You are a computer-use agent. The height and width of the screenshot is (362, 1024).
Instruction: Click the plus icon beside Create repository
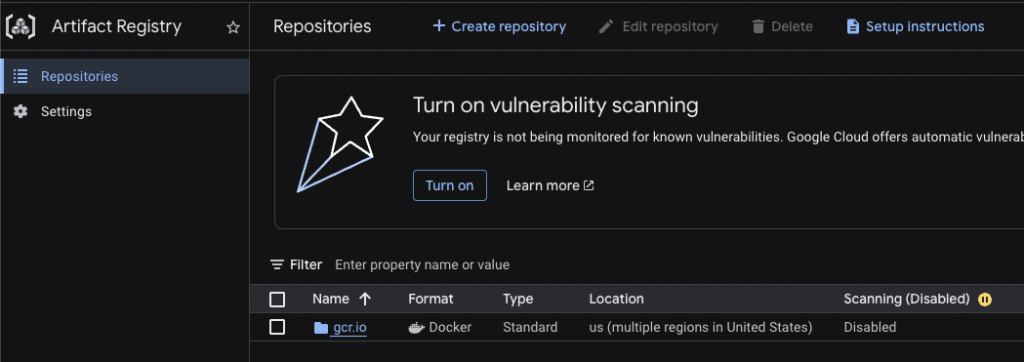[439, 26]
